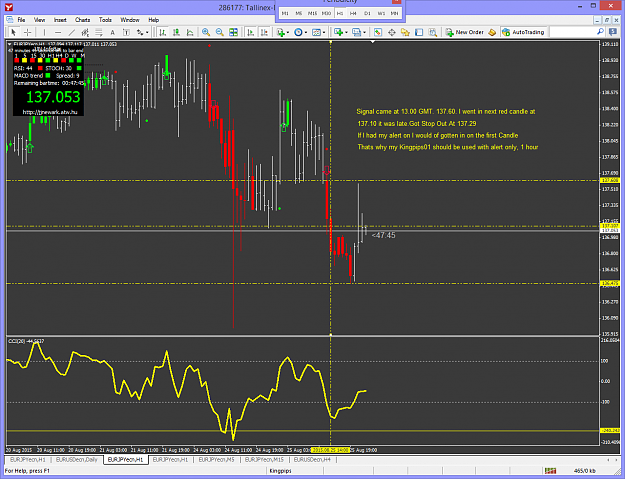Click the Periods clock icon
The height and width of the screenshot is (479, 625).
[x=298, y=32]
